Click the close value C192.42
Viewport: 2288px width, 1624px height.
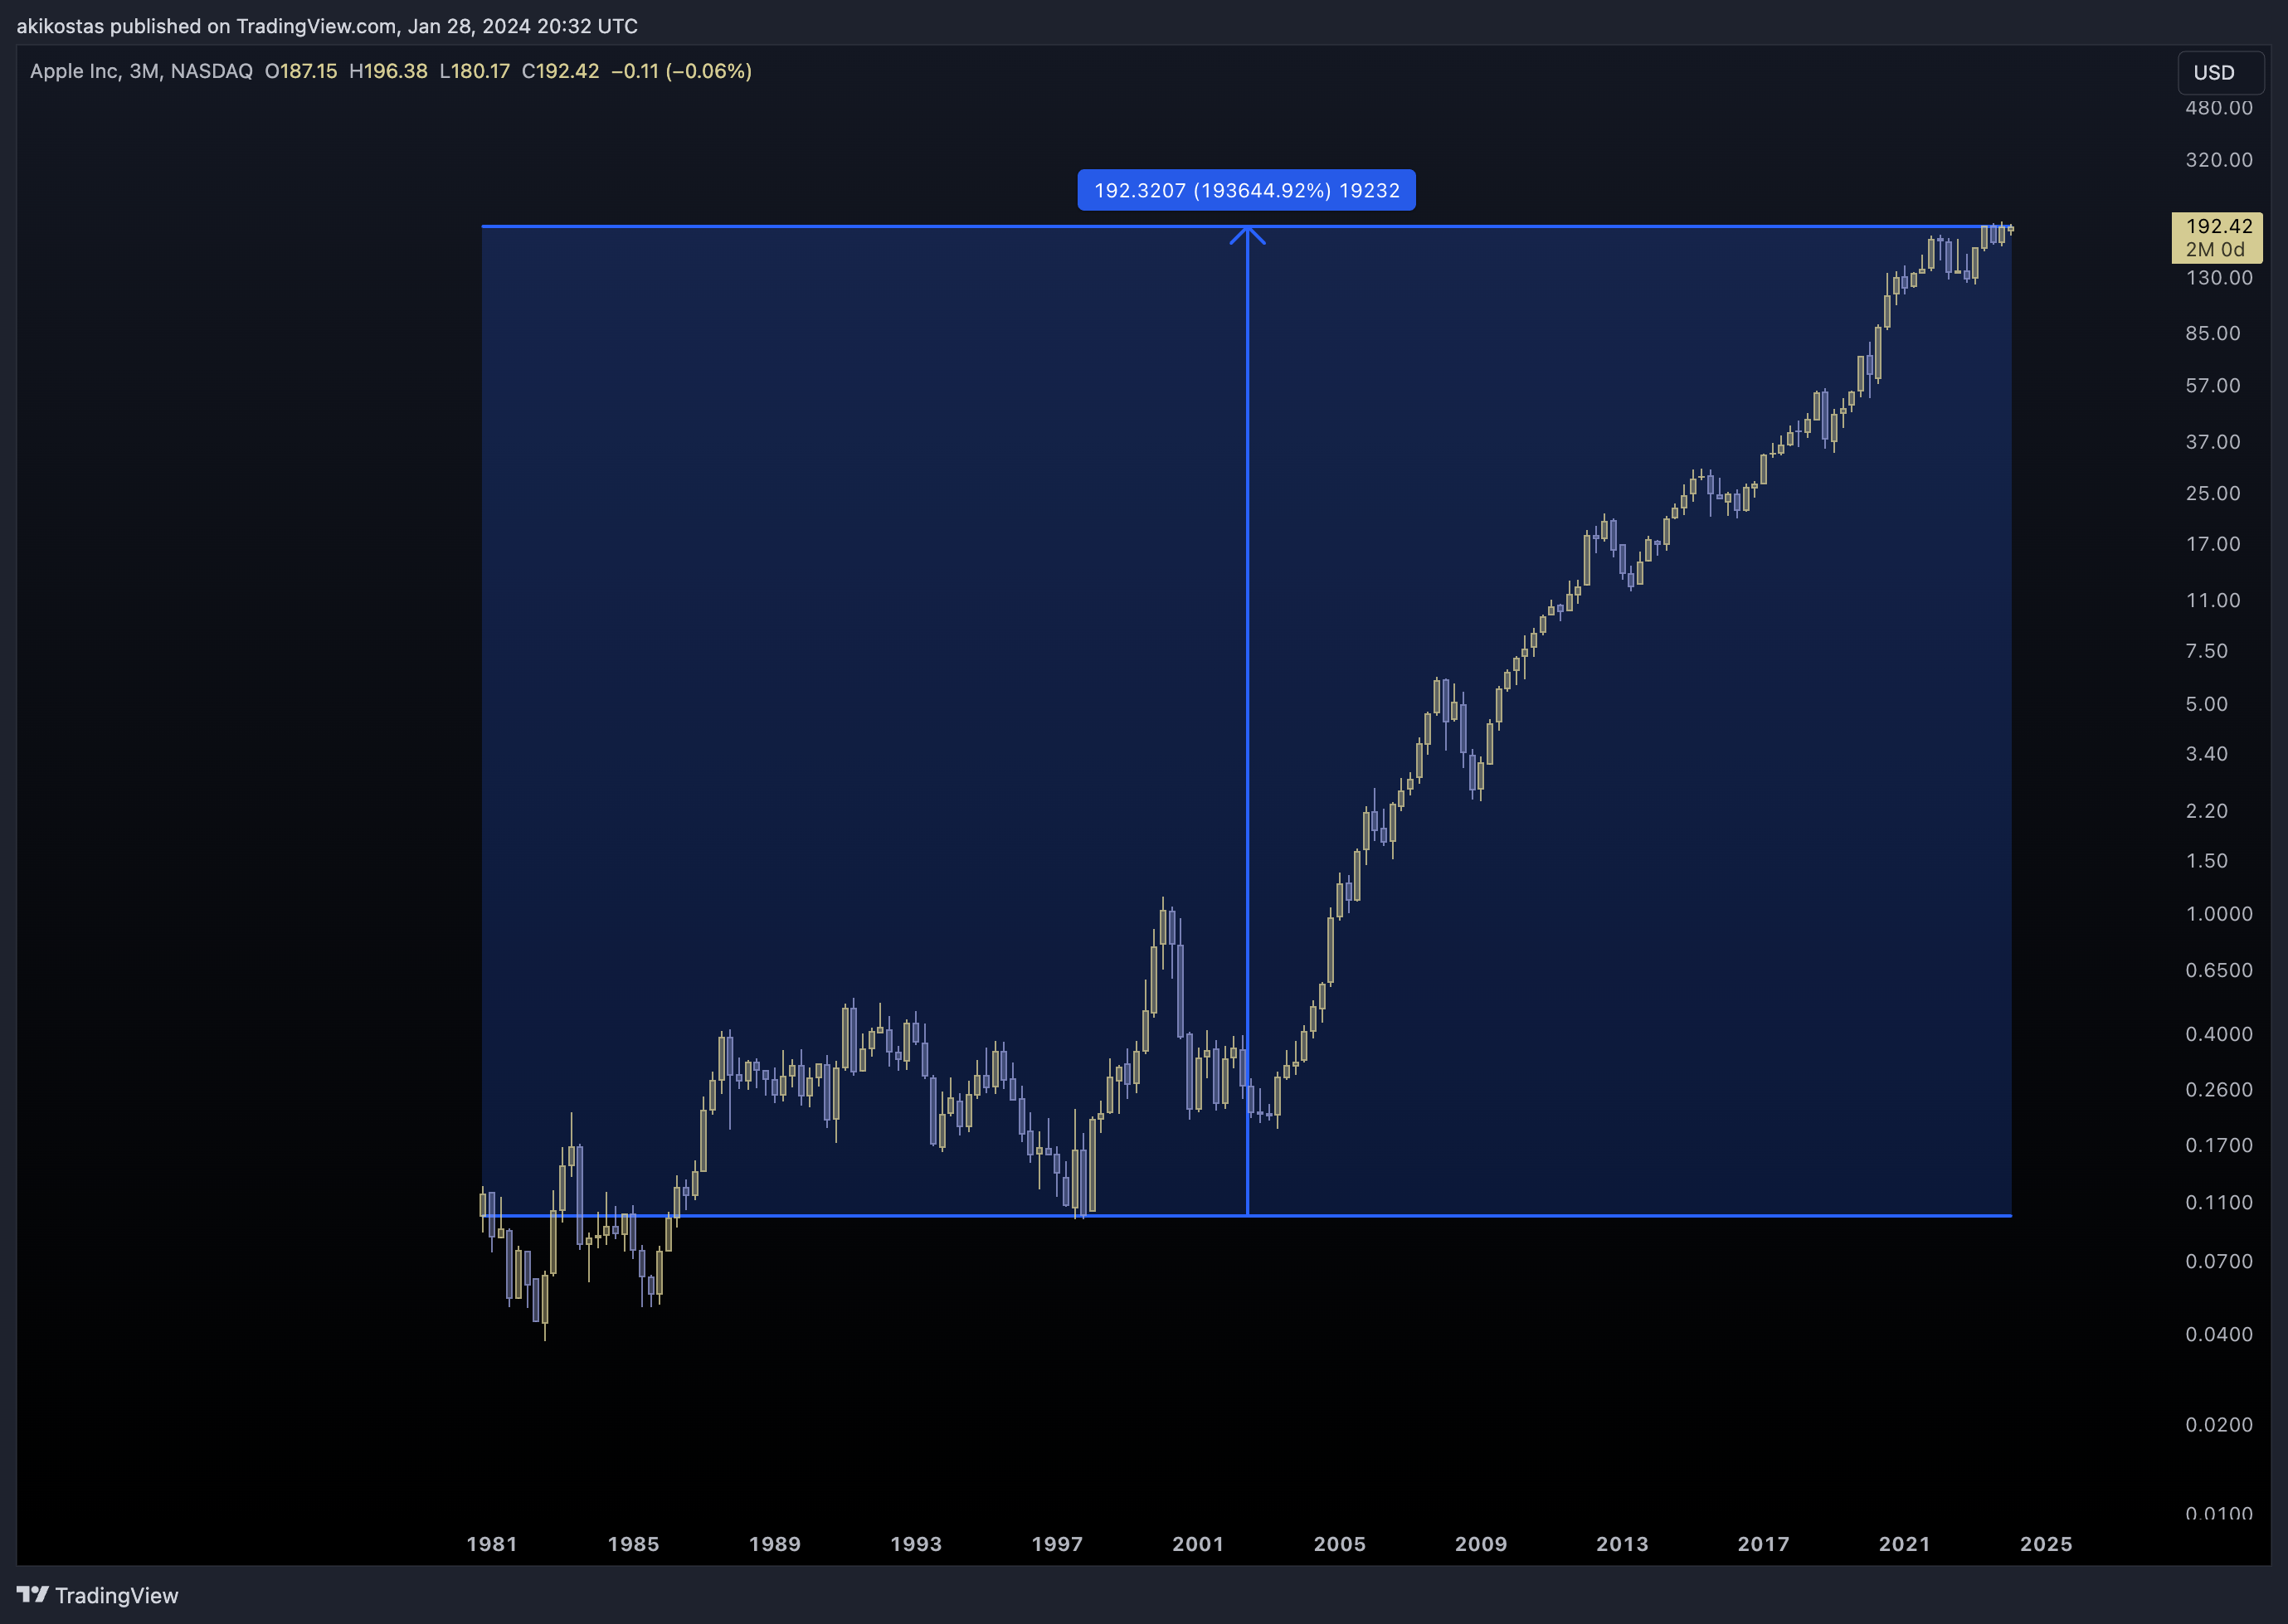[560, 71]
